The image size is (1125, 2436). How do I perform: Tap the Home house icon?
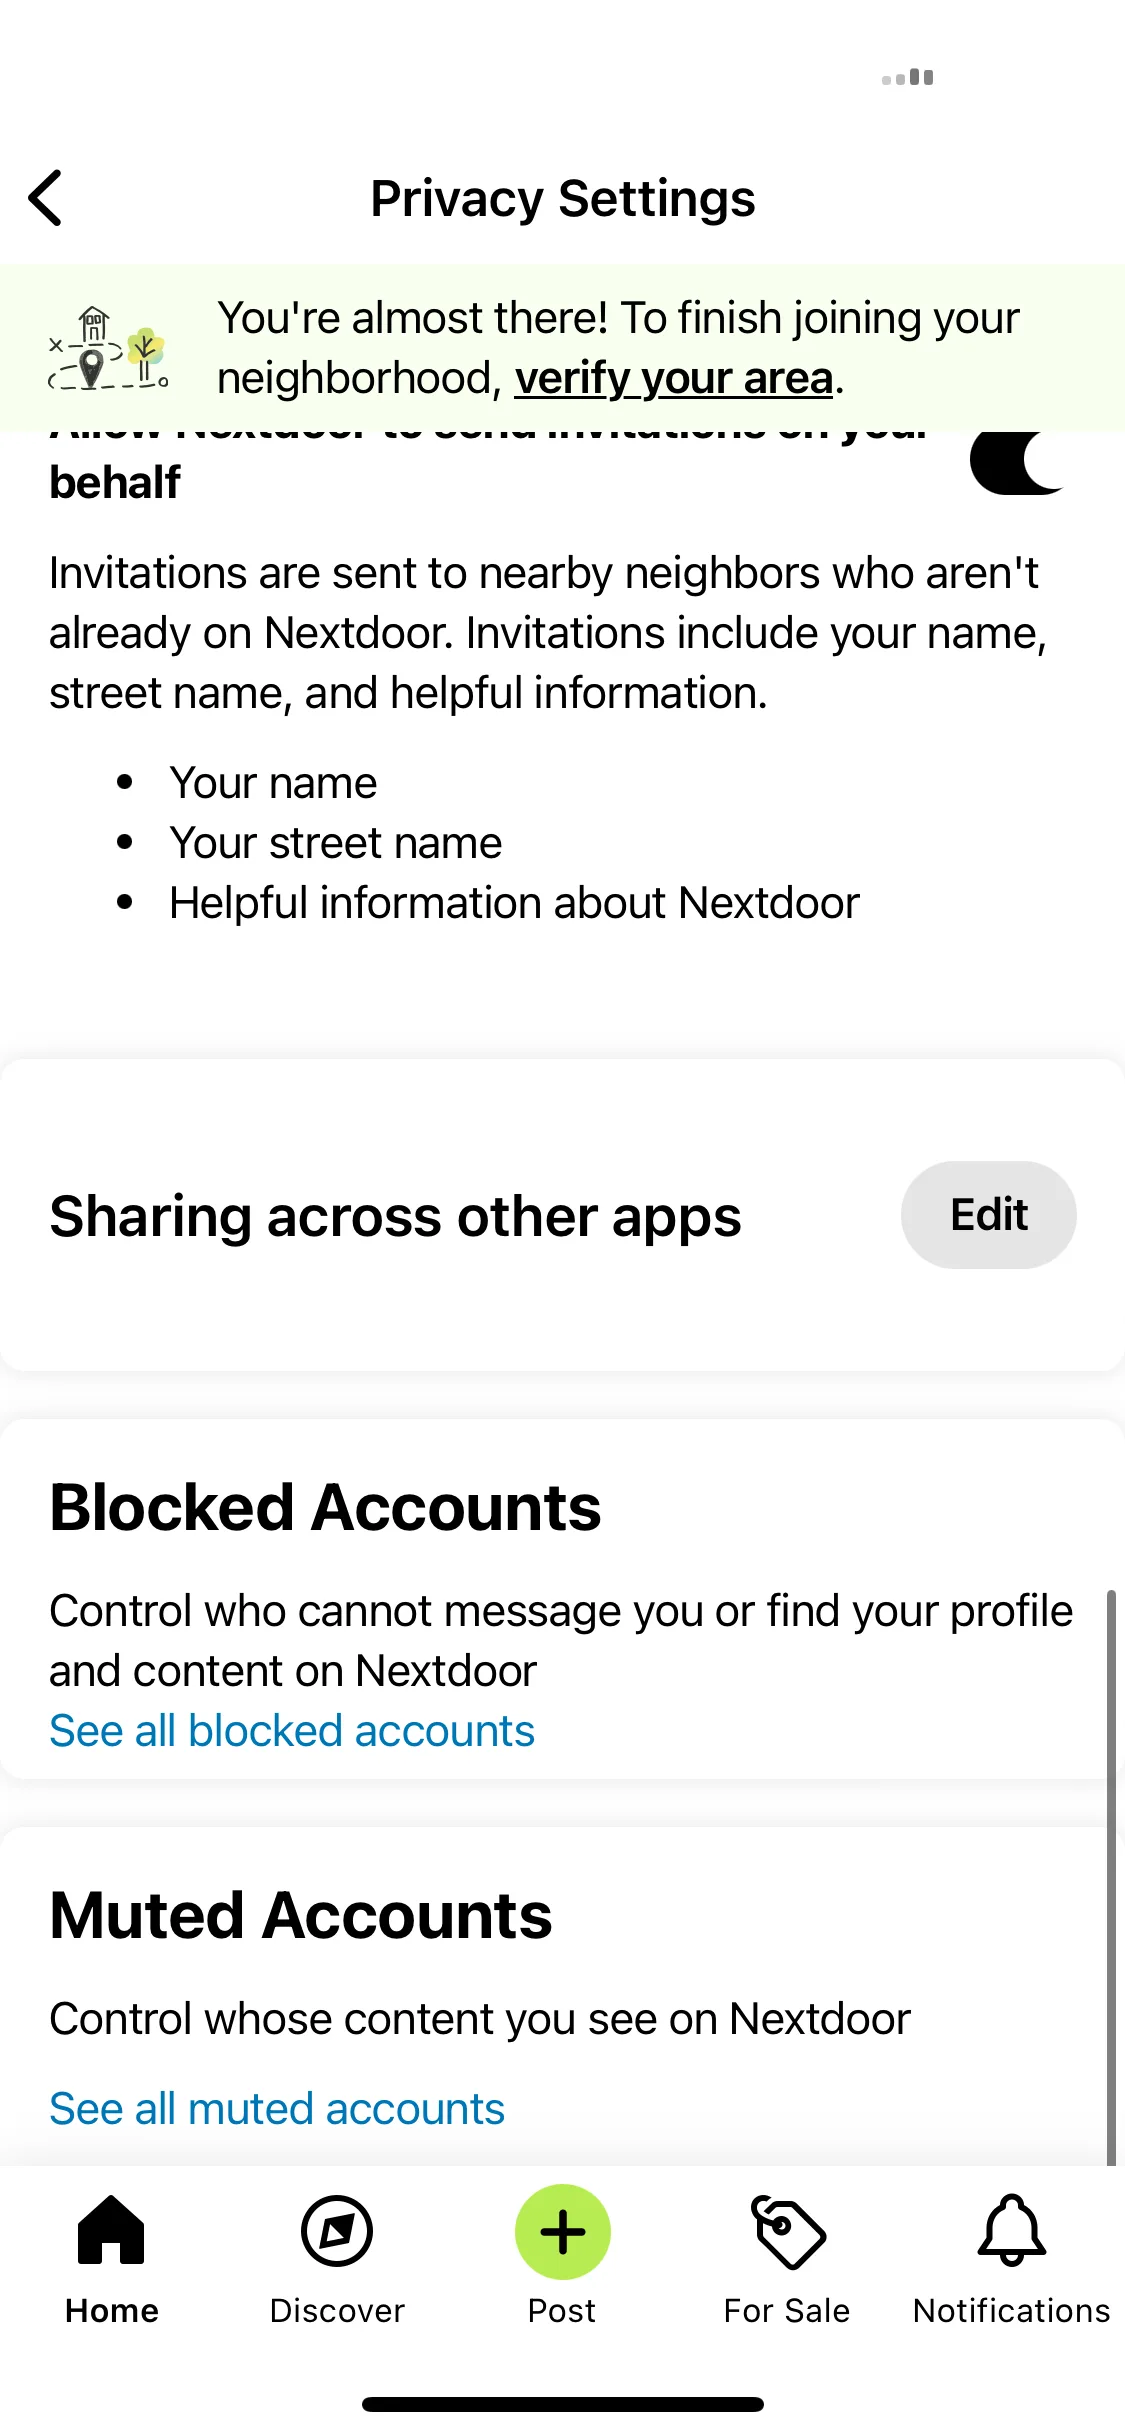point(111,2229)
